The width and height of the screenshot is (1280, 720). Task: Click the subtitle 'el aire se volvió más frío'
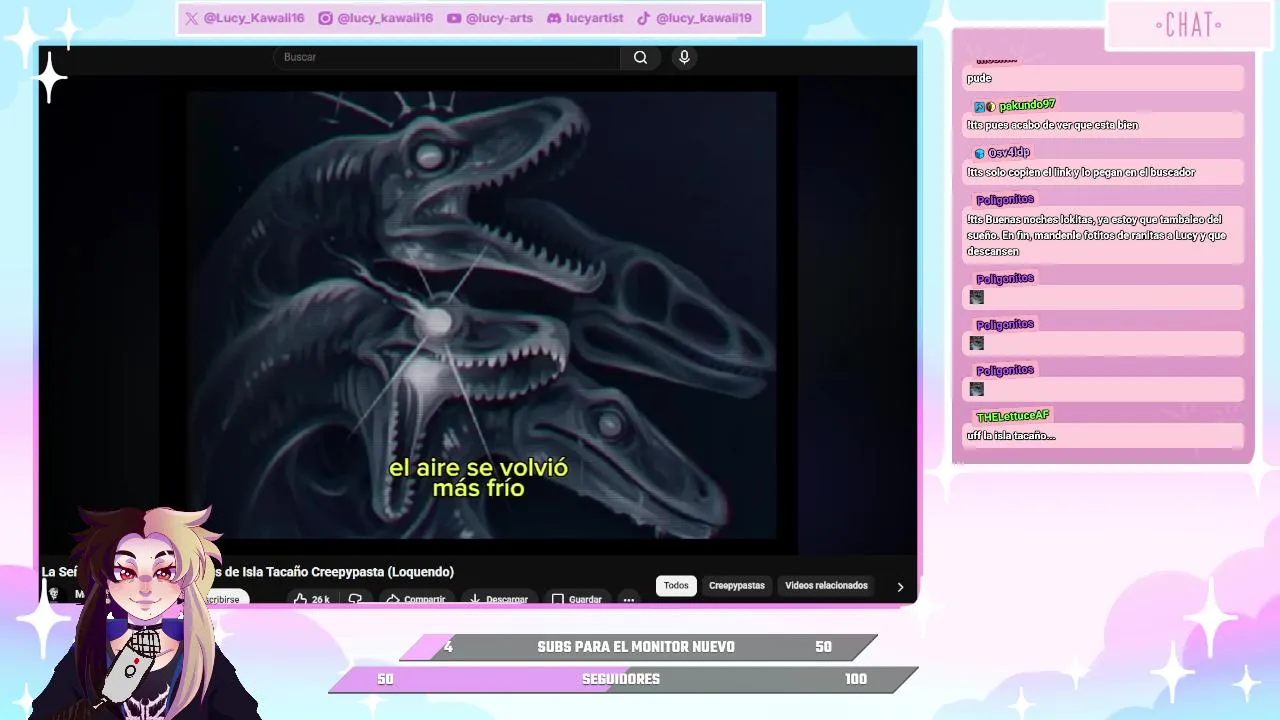(x=479, y=478)
